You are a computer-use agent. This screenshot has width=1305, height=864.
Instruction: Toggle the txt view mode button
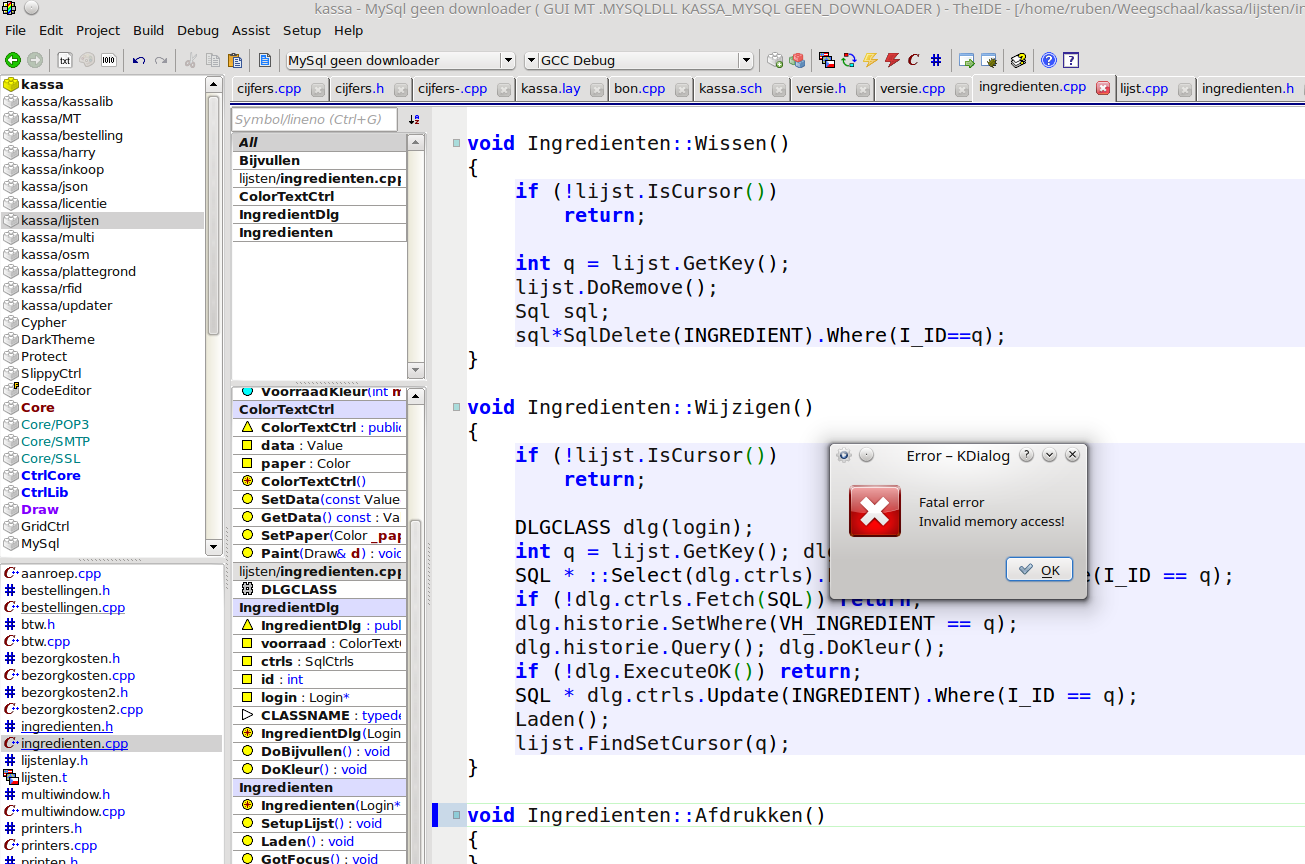(65, 60)
